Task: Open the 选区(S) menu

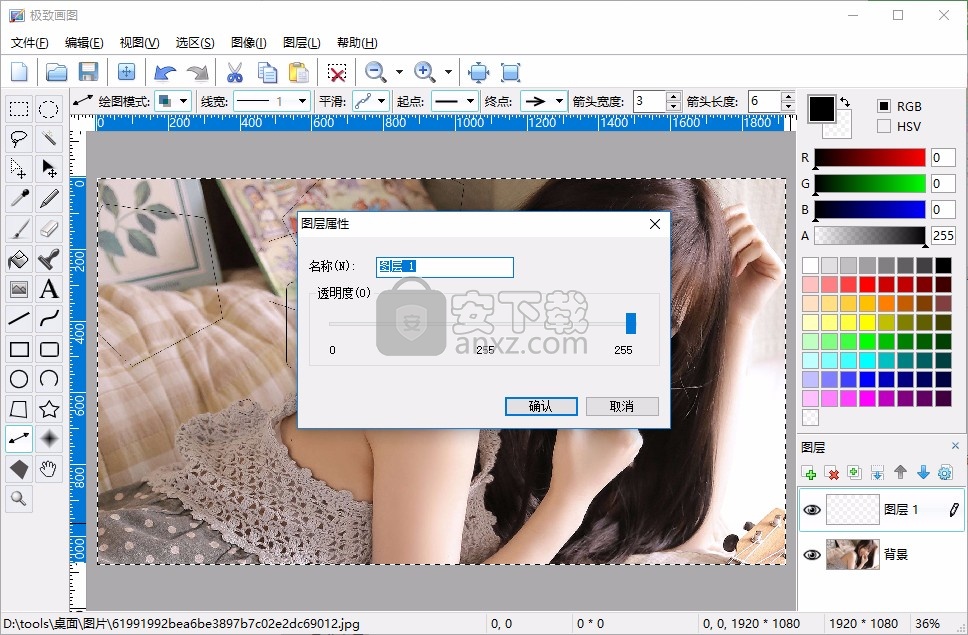Action: point(195,43)
